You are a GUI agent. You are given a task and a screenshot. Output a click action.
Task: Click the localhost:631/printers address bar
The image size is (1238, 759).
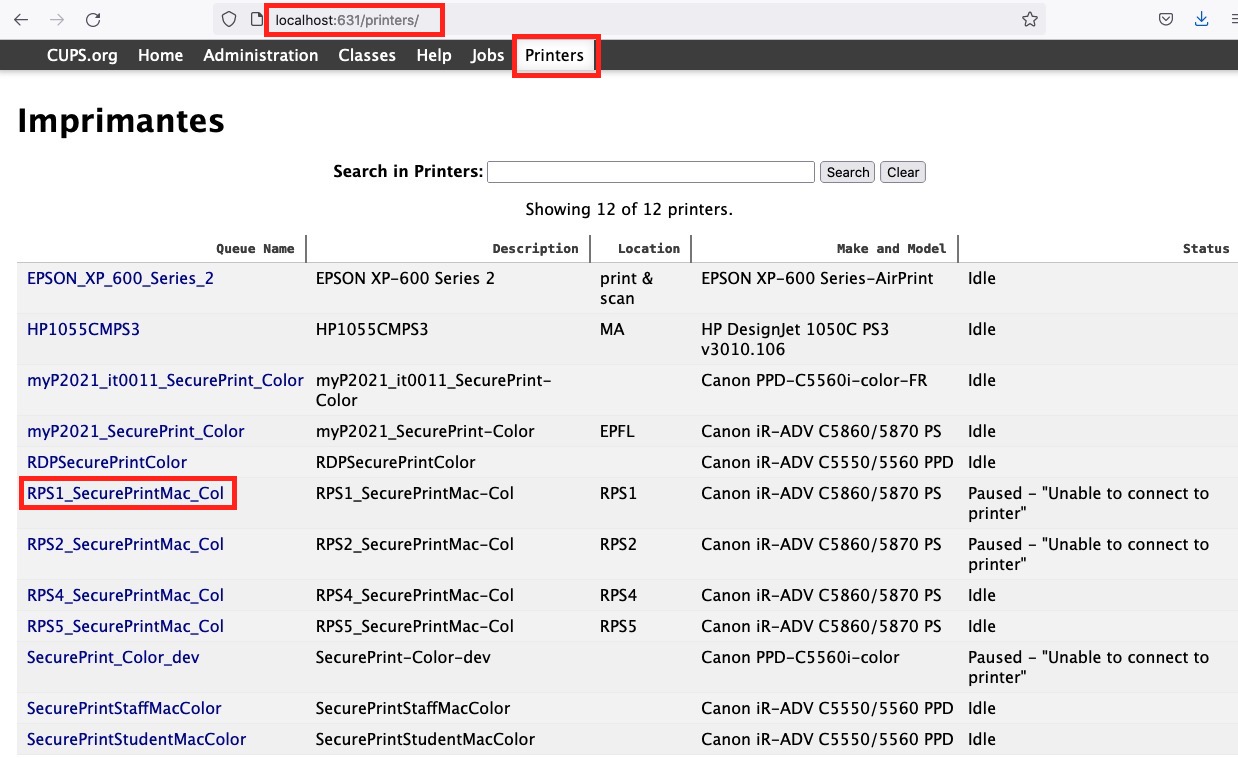[x=600, y=20]
